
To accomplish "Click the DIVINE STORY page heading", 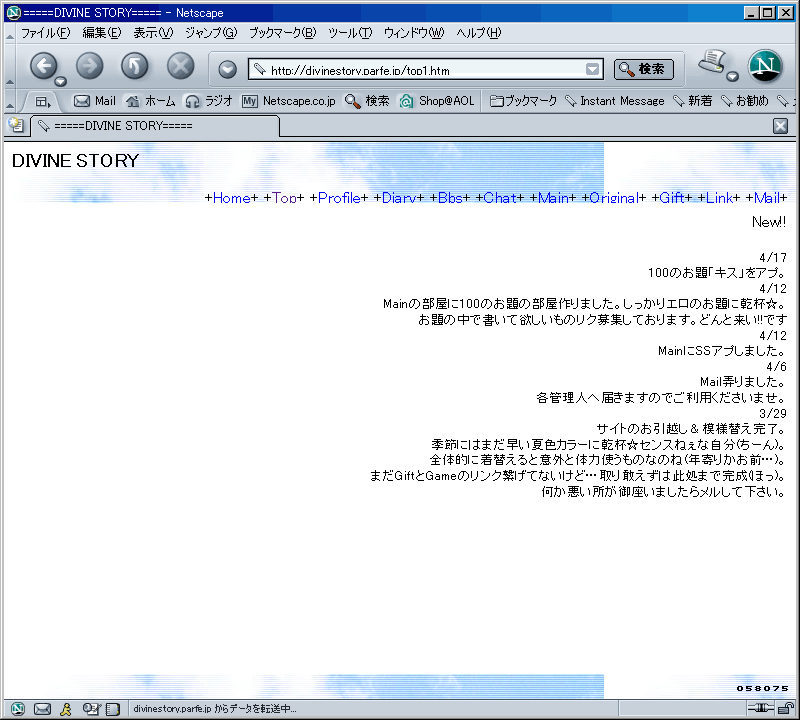I will 75,161.
